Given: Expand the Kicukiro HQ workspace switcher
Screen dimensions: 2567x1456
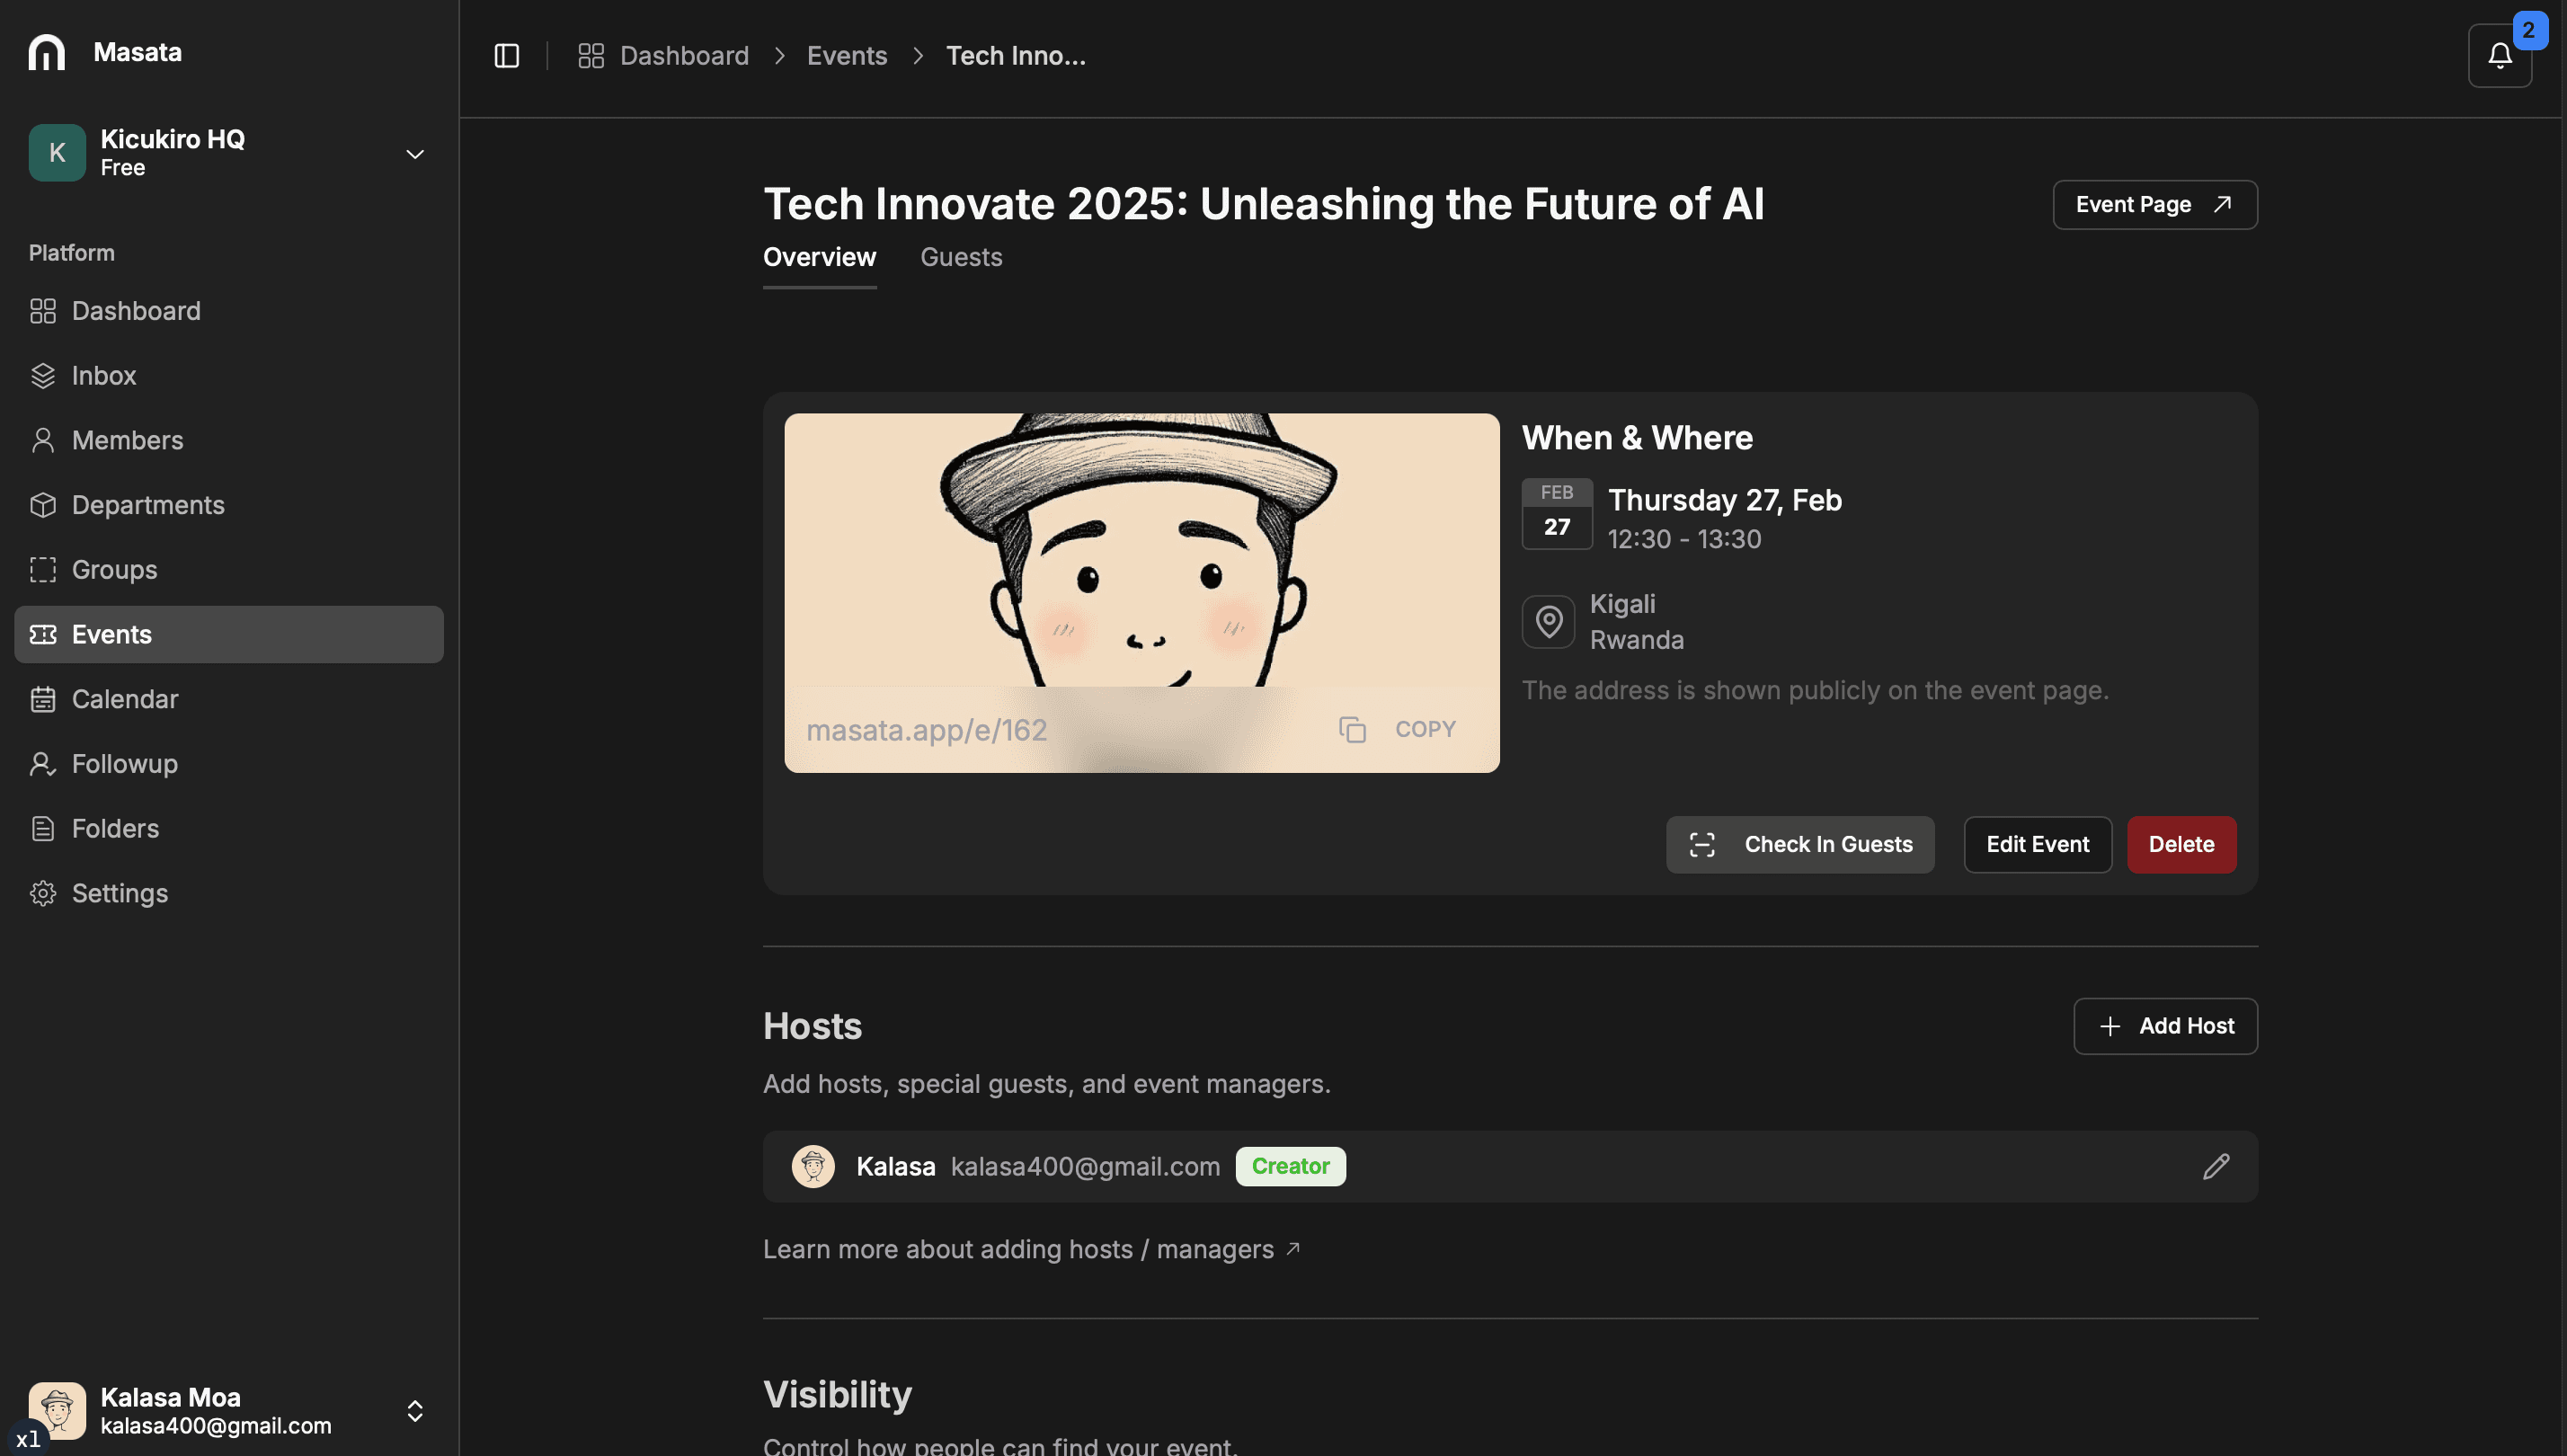Looking at the screenshot, I should [x=414, y=154].
